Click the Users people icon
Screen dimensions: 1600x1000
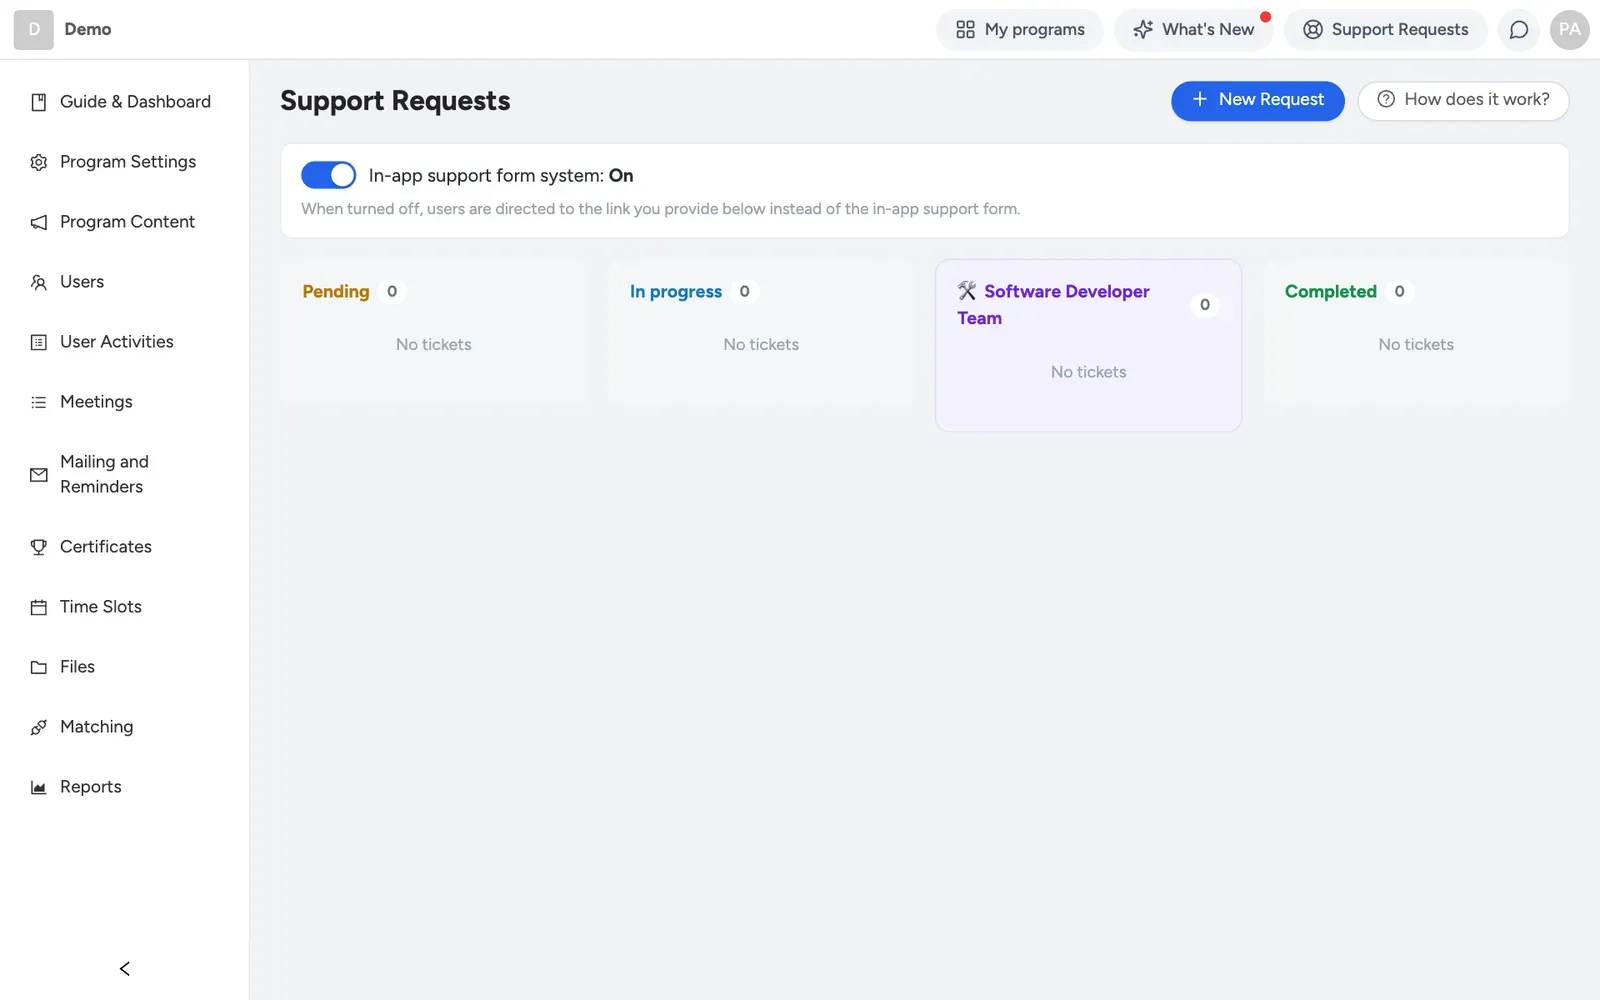[39, 282]
